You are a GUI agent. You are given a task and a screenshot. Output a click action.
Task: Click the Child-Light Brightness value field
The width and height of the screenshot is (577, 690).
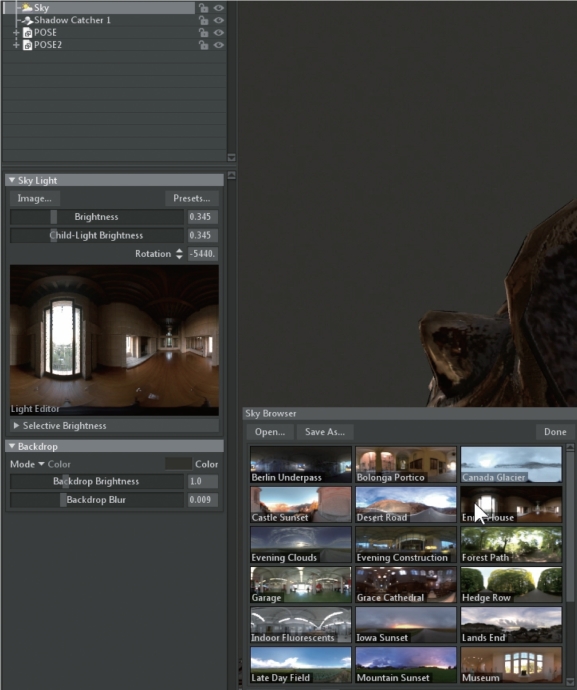202,235
